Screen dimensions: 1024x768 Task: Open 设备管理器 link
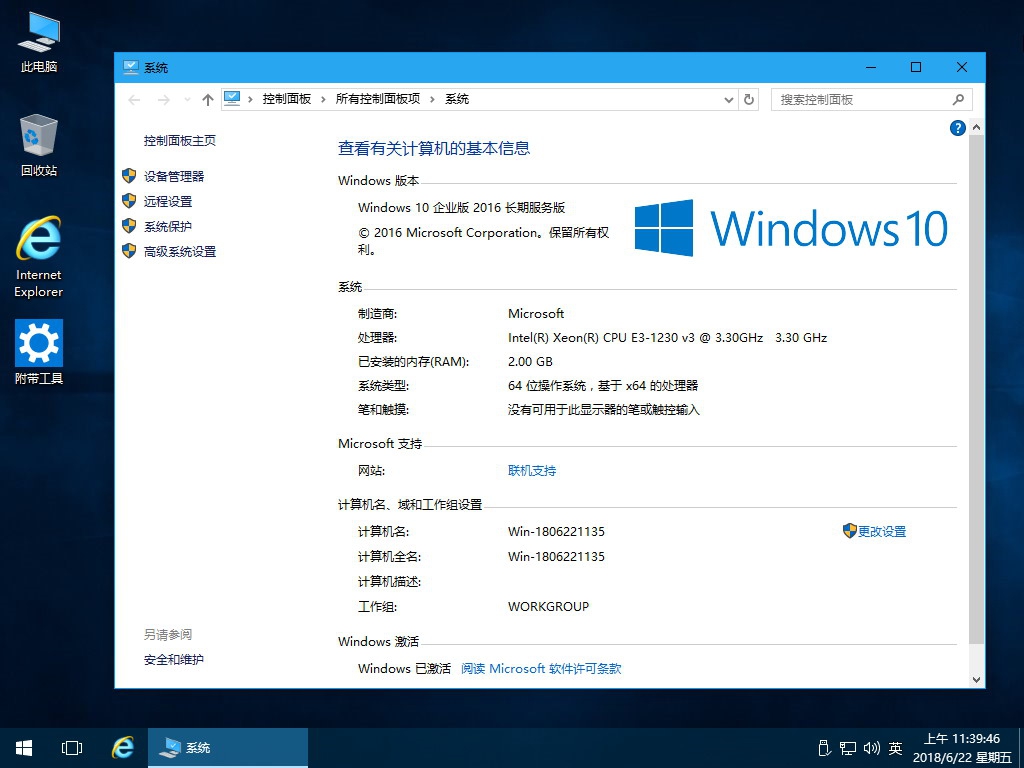[x=174, y=176]
